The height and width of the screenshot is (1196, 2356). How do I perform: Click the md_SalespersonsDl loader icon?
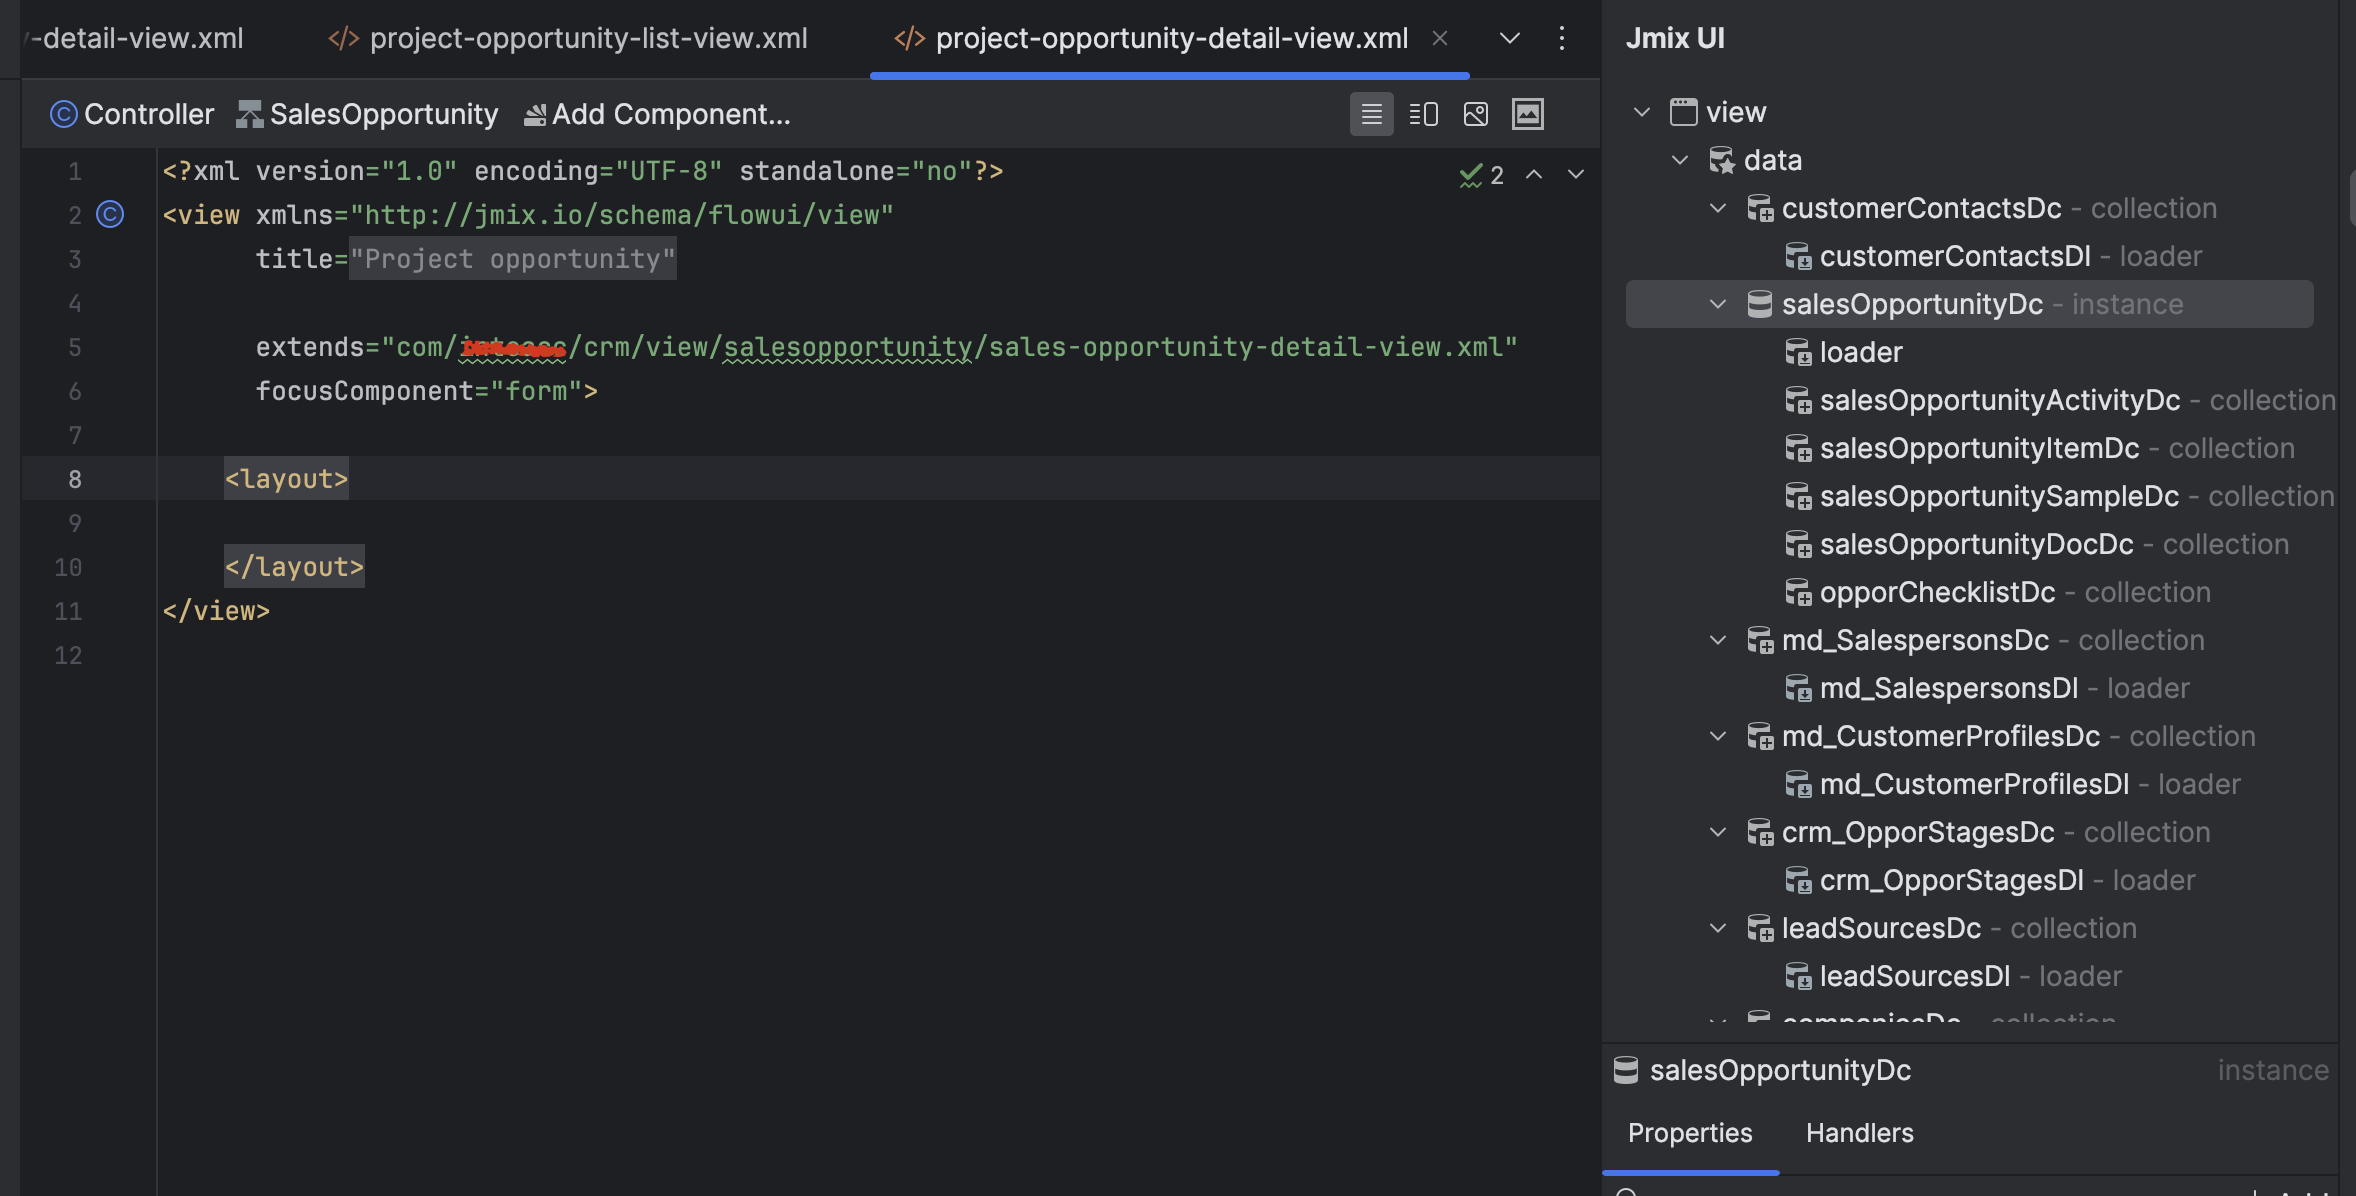[1798, 688]
